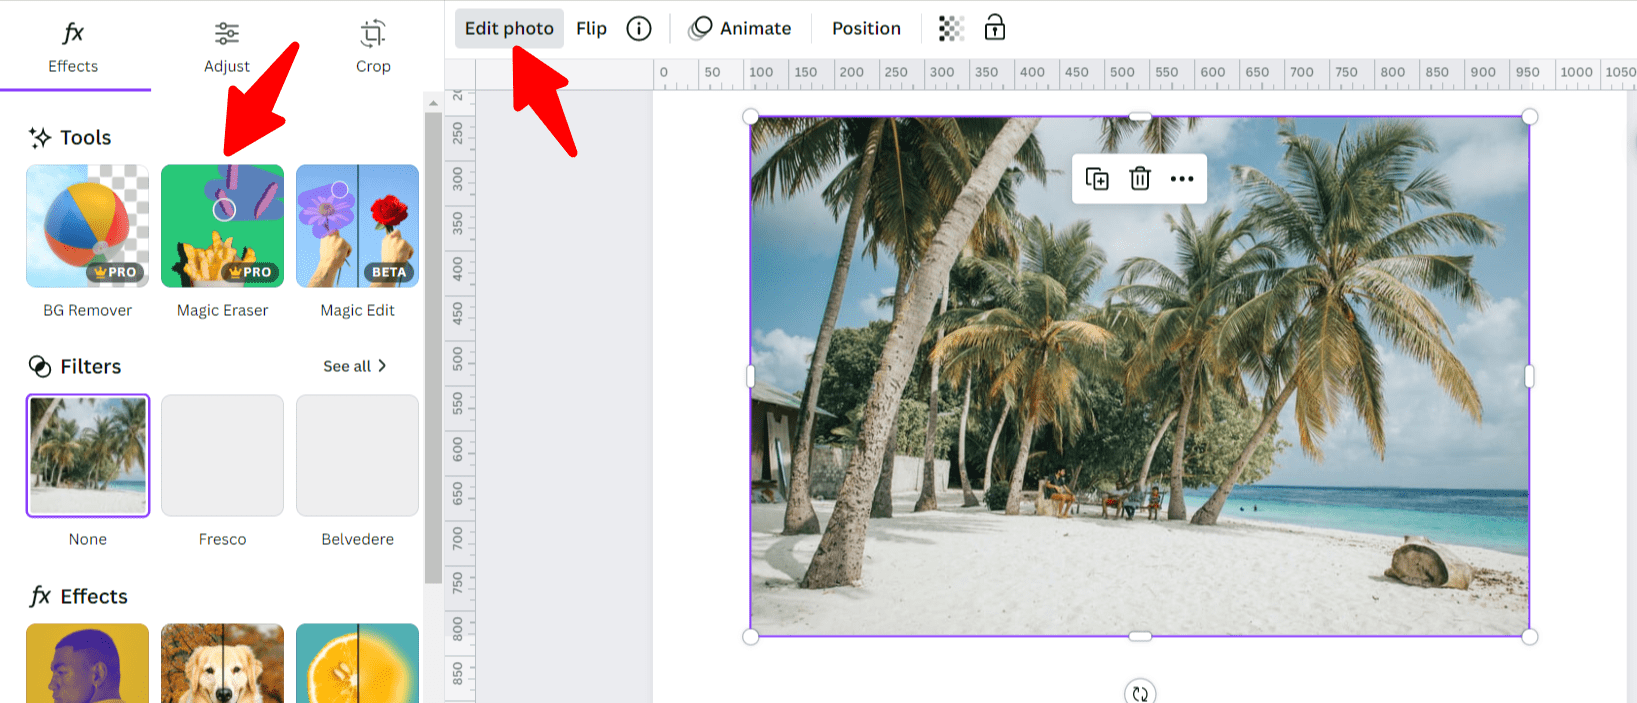The image size is (1637, 703).
Task: Click the bottom-left corner resize handle
Action: (751, 636)
